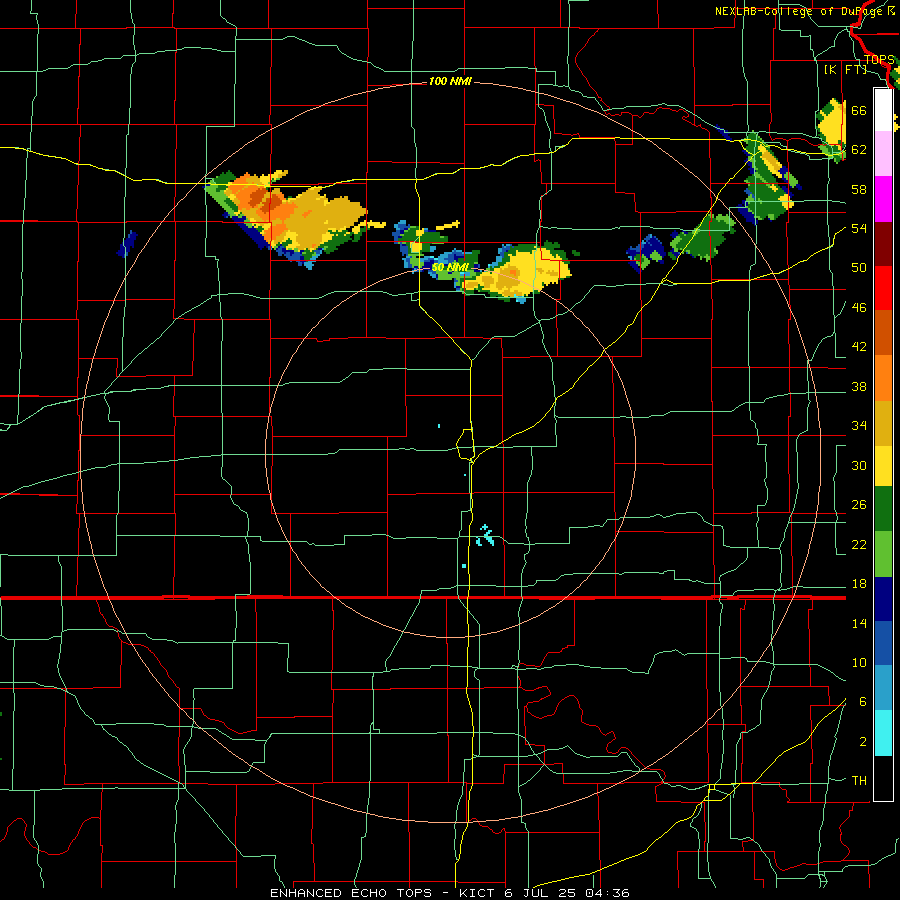Click the TOPS legend title
The height and width of the screenshot is (900, 900).
[x=879, y=60]
